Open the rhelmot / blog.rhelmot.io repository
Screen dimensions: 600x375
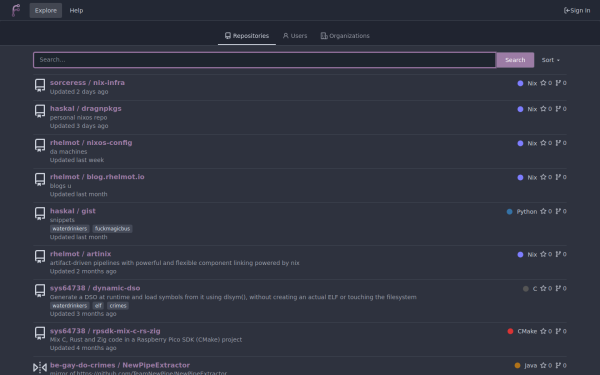[x=97, y=177]
